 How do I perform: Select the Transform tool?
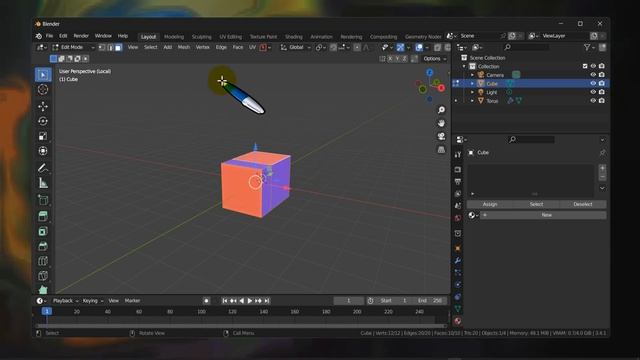coord(43,151)
